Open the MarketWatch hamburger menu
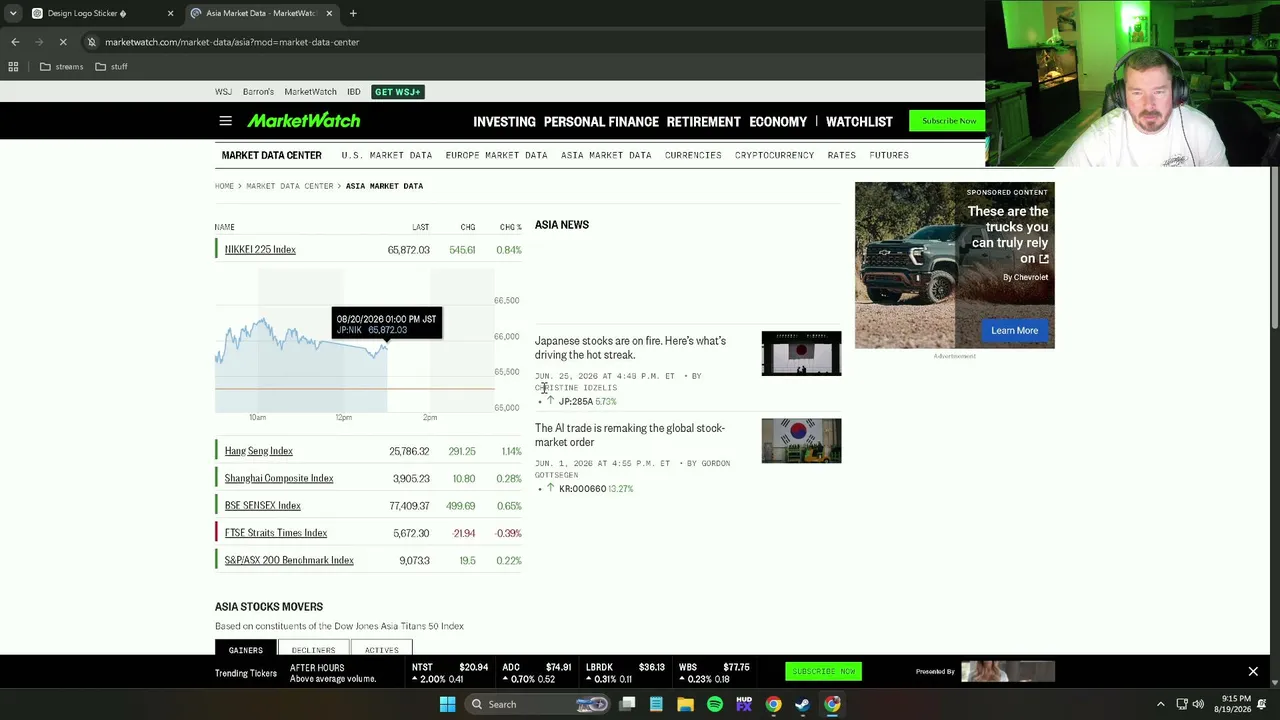This screenshot has height=720, width=1280. click(x=226, y=121)
